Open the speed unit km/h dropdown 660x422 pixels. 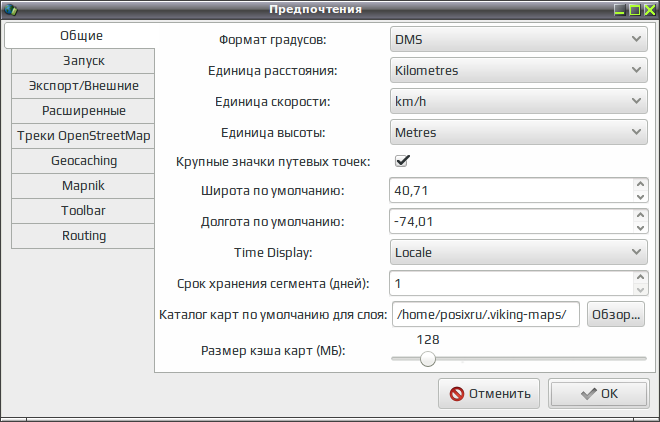(519, 101)
